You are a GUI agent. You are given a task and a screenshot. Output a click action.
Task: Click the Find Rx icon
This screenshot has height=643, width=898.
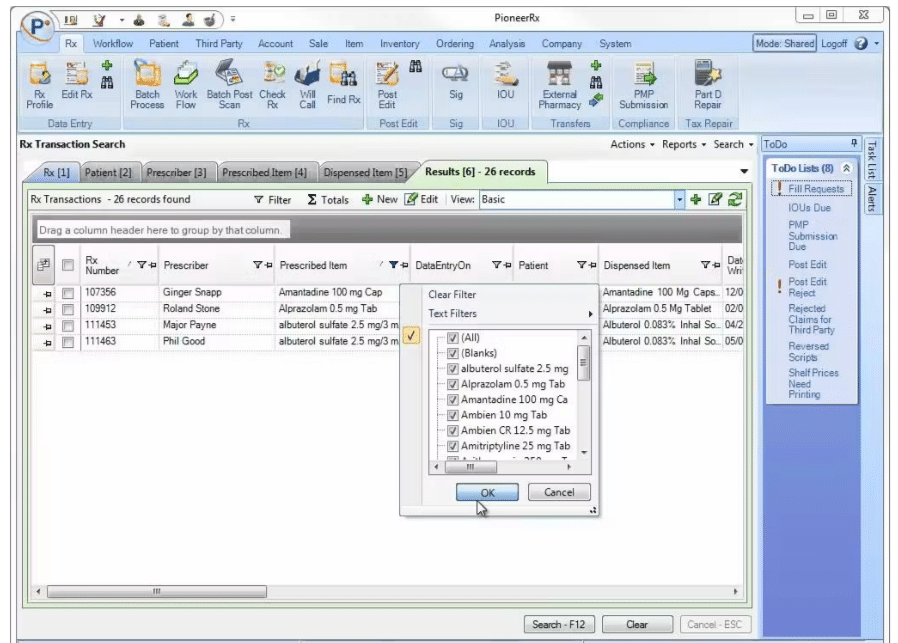[344, 83]
